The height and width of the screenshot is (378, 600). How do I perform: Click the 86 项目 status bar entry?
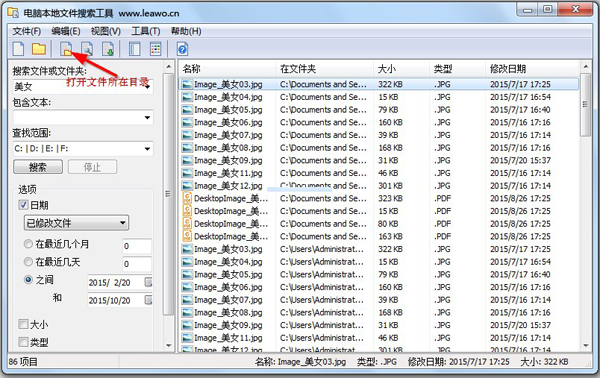[x=23, y=362]
